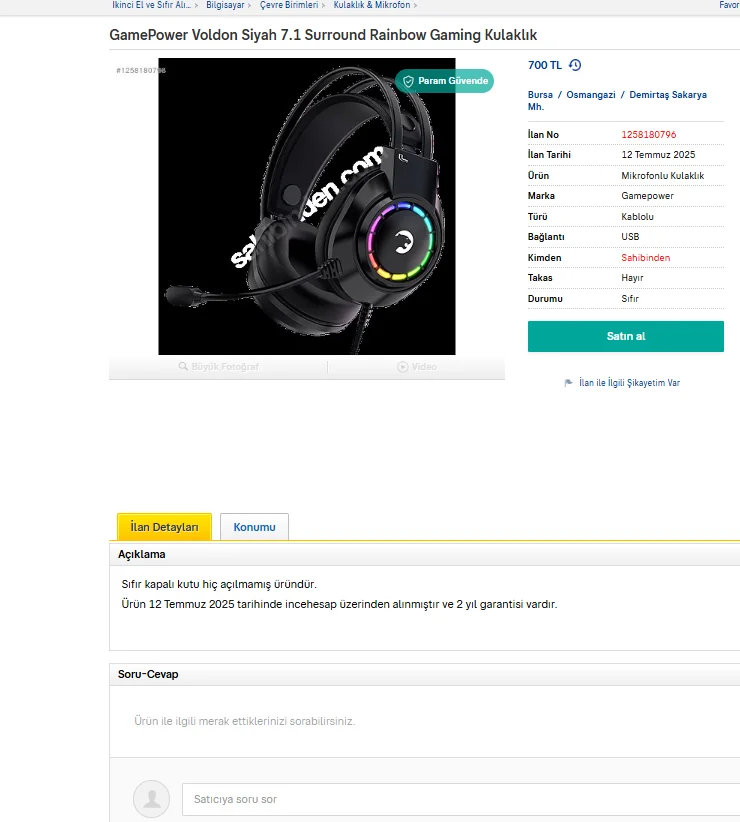740x822 pixels.
Task: Open the price history clock icon
Action: pyautogui.click(x=575, y=66)
